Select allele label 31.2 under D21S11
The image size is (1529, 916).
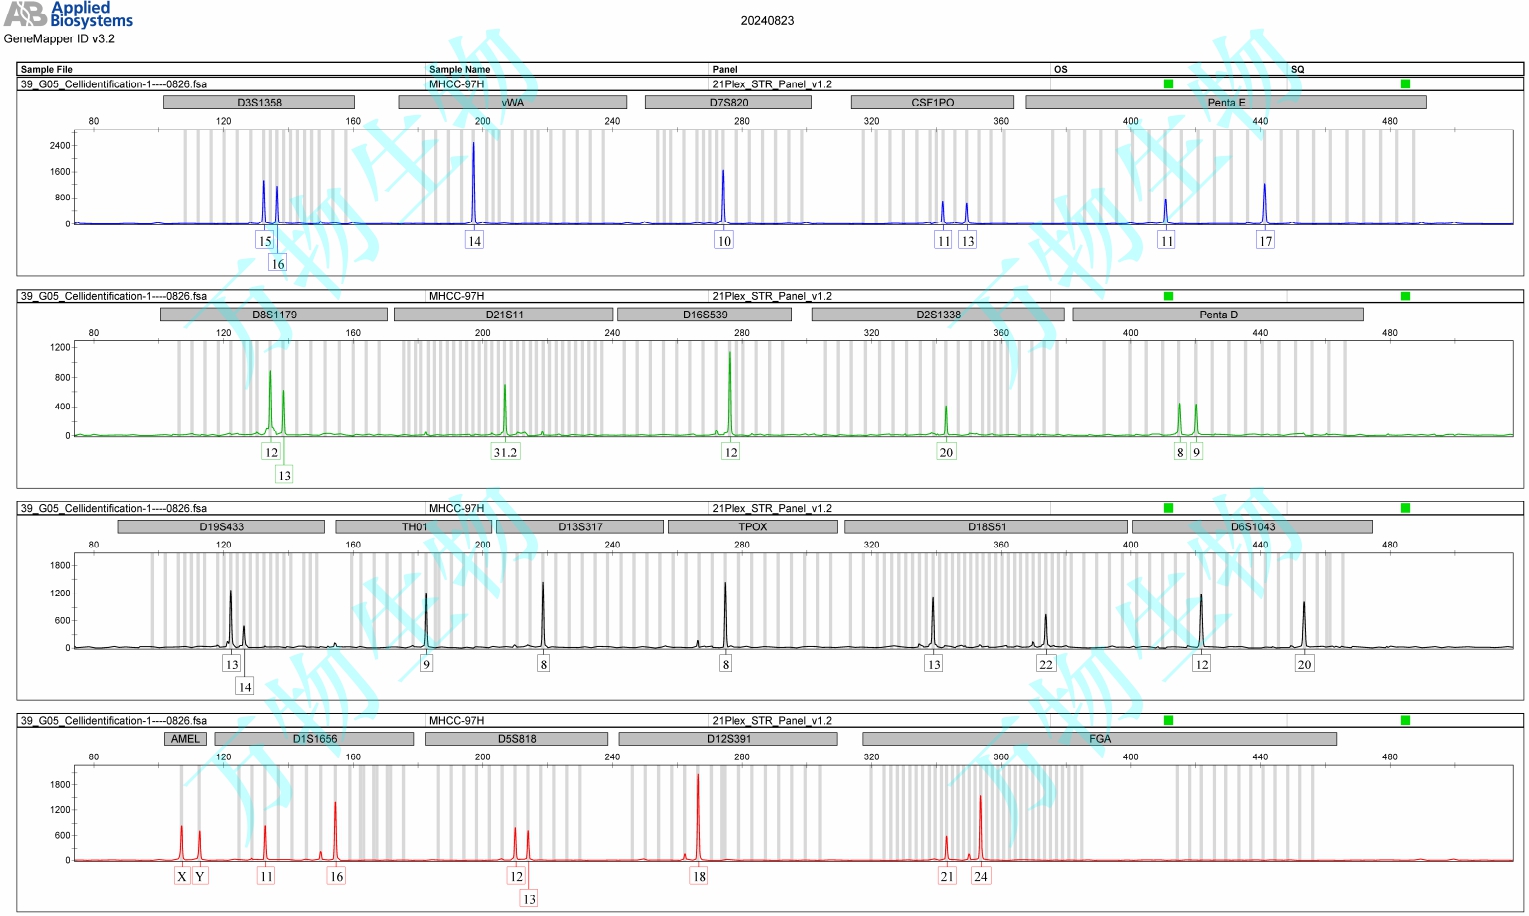point(505,452)
